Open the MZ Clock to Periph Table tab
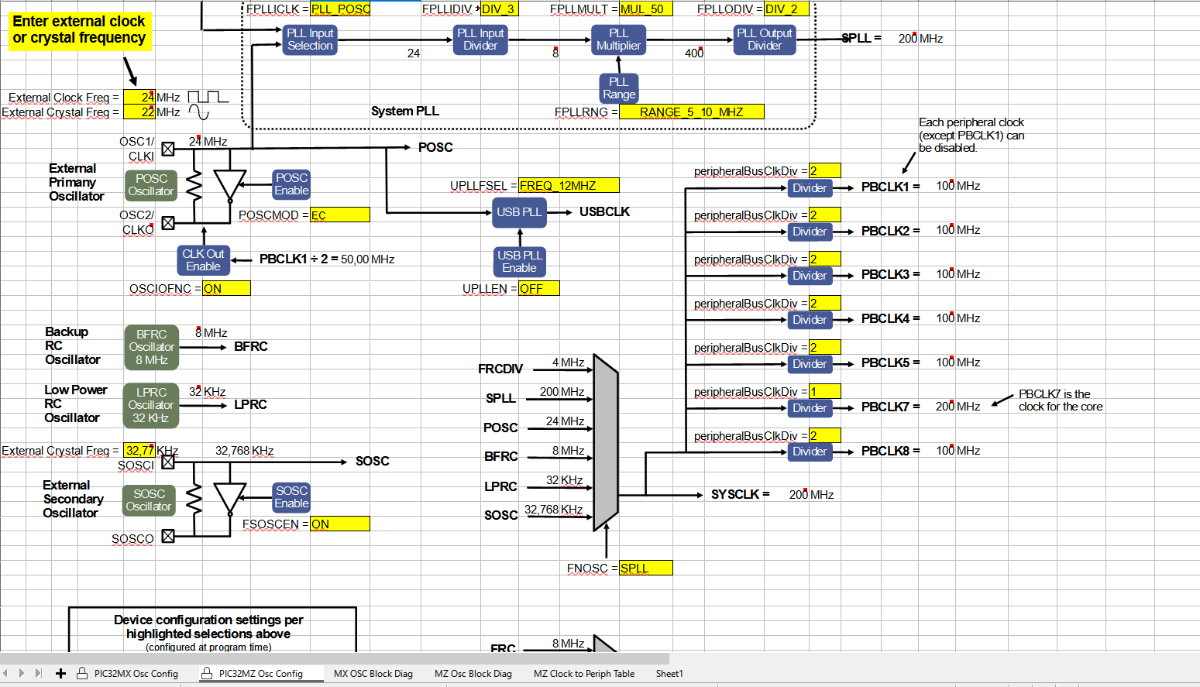 pos(584,674)
